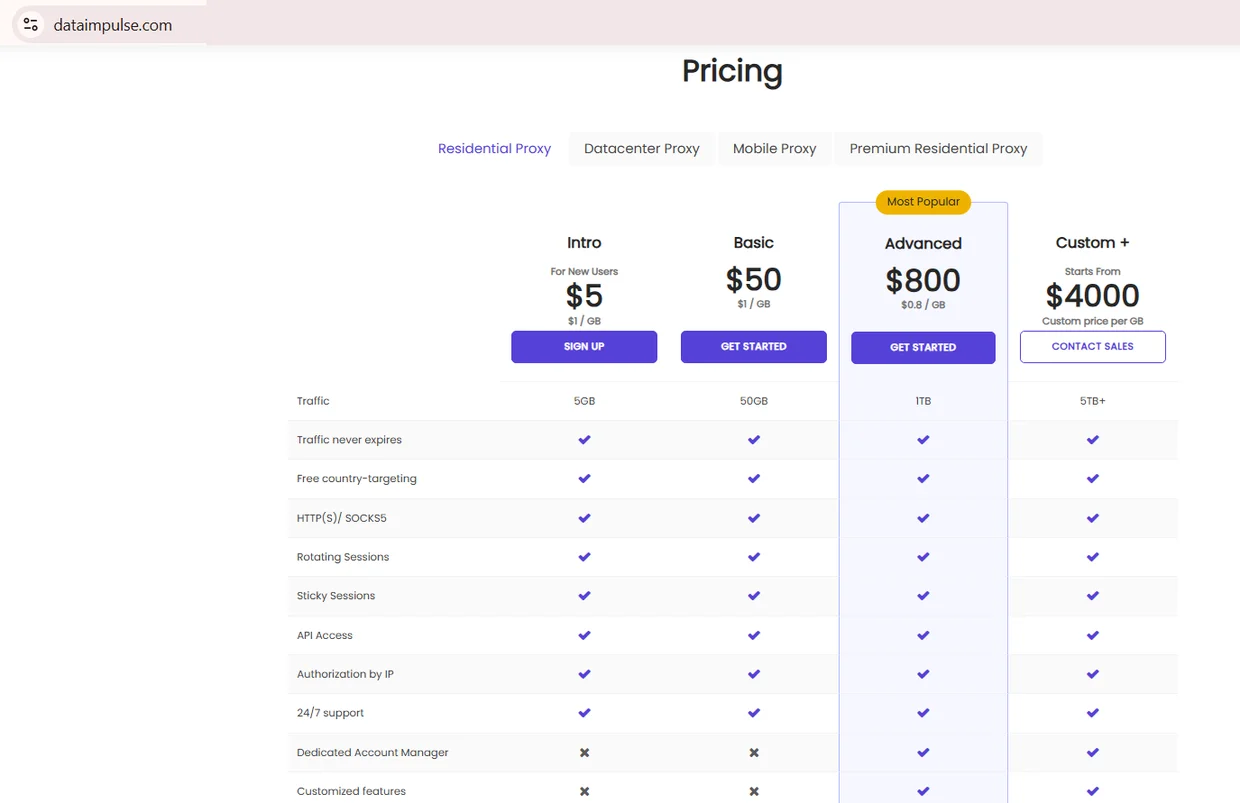Click the $4000 Custom + price
Viewport: 1240px width, 803px height.
[1093, 296]
